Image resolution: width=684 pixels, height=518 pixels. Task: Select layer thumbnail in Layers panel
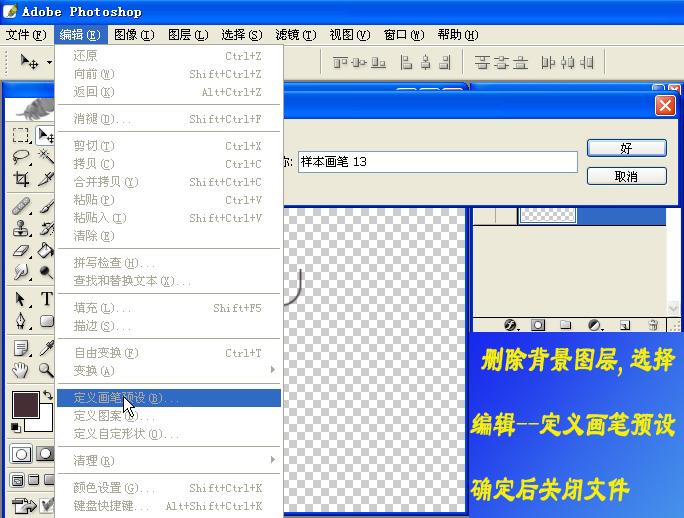[548, 216]
